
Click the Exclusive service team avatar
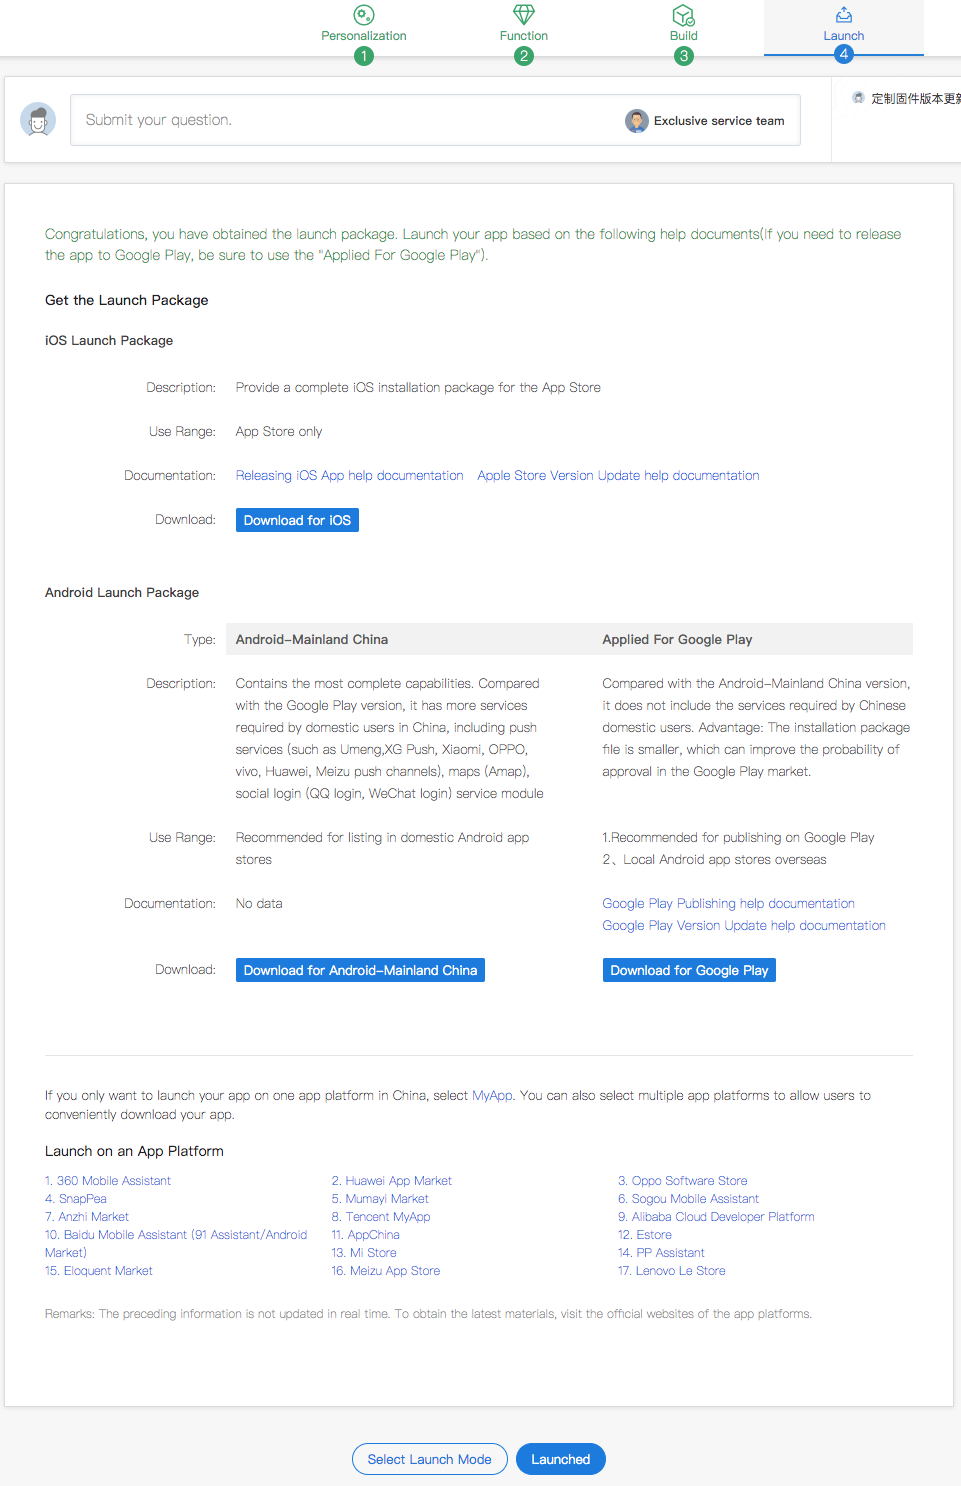(637, 121)
